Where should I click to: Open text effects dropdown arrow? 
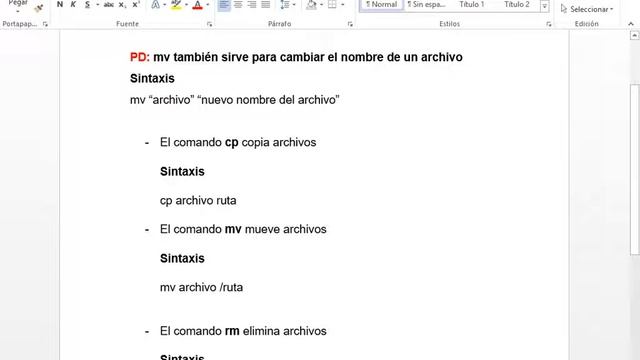[x=164, y=5]
